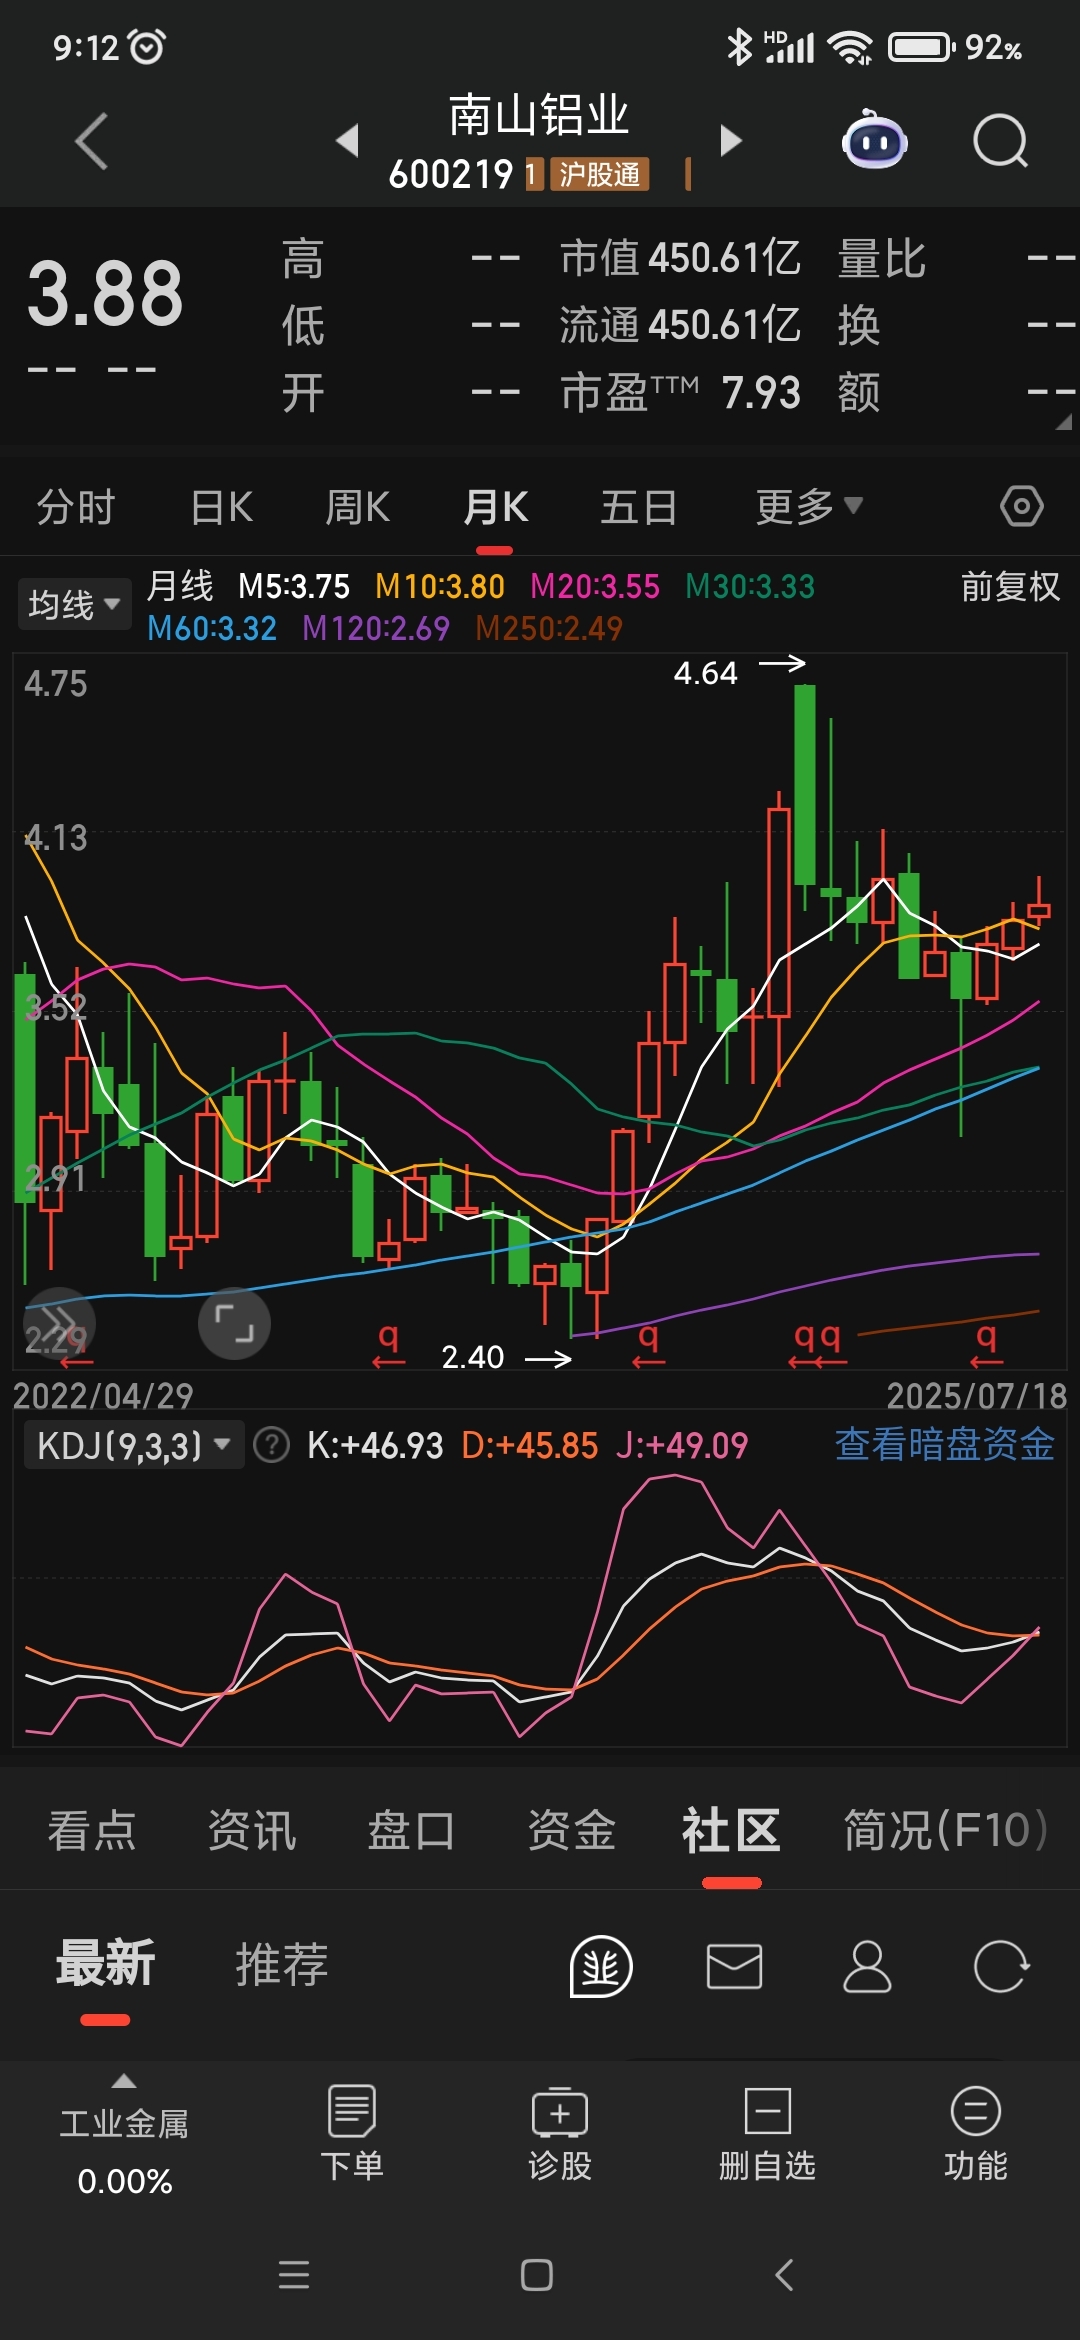The height and width of the screenshot is (2340, 1080).
Task: Open the 均线 indicator dropdown
Action: pos(74,604)
